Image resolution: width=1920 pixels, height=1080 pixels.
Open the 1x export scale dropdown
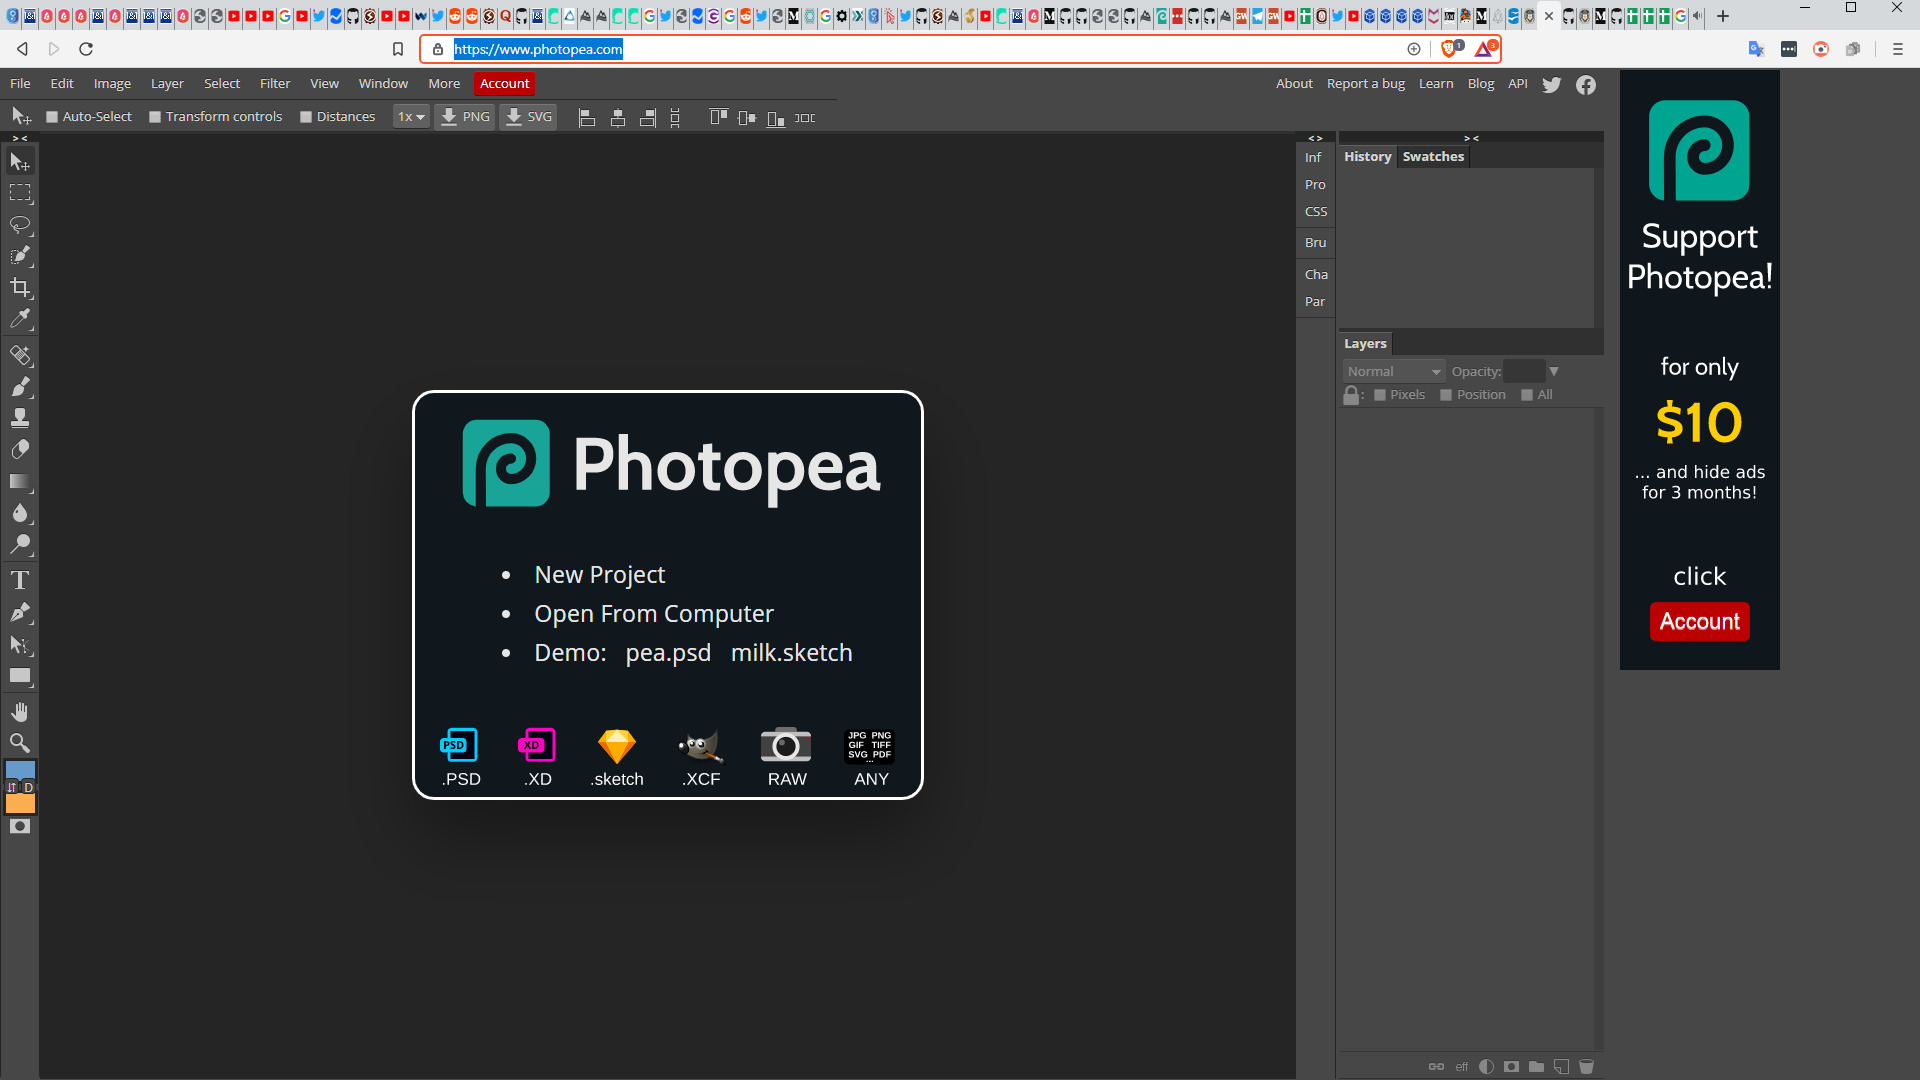(x=411, y=117)
